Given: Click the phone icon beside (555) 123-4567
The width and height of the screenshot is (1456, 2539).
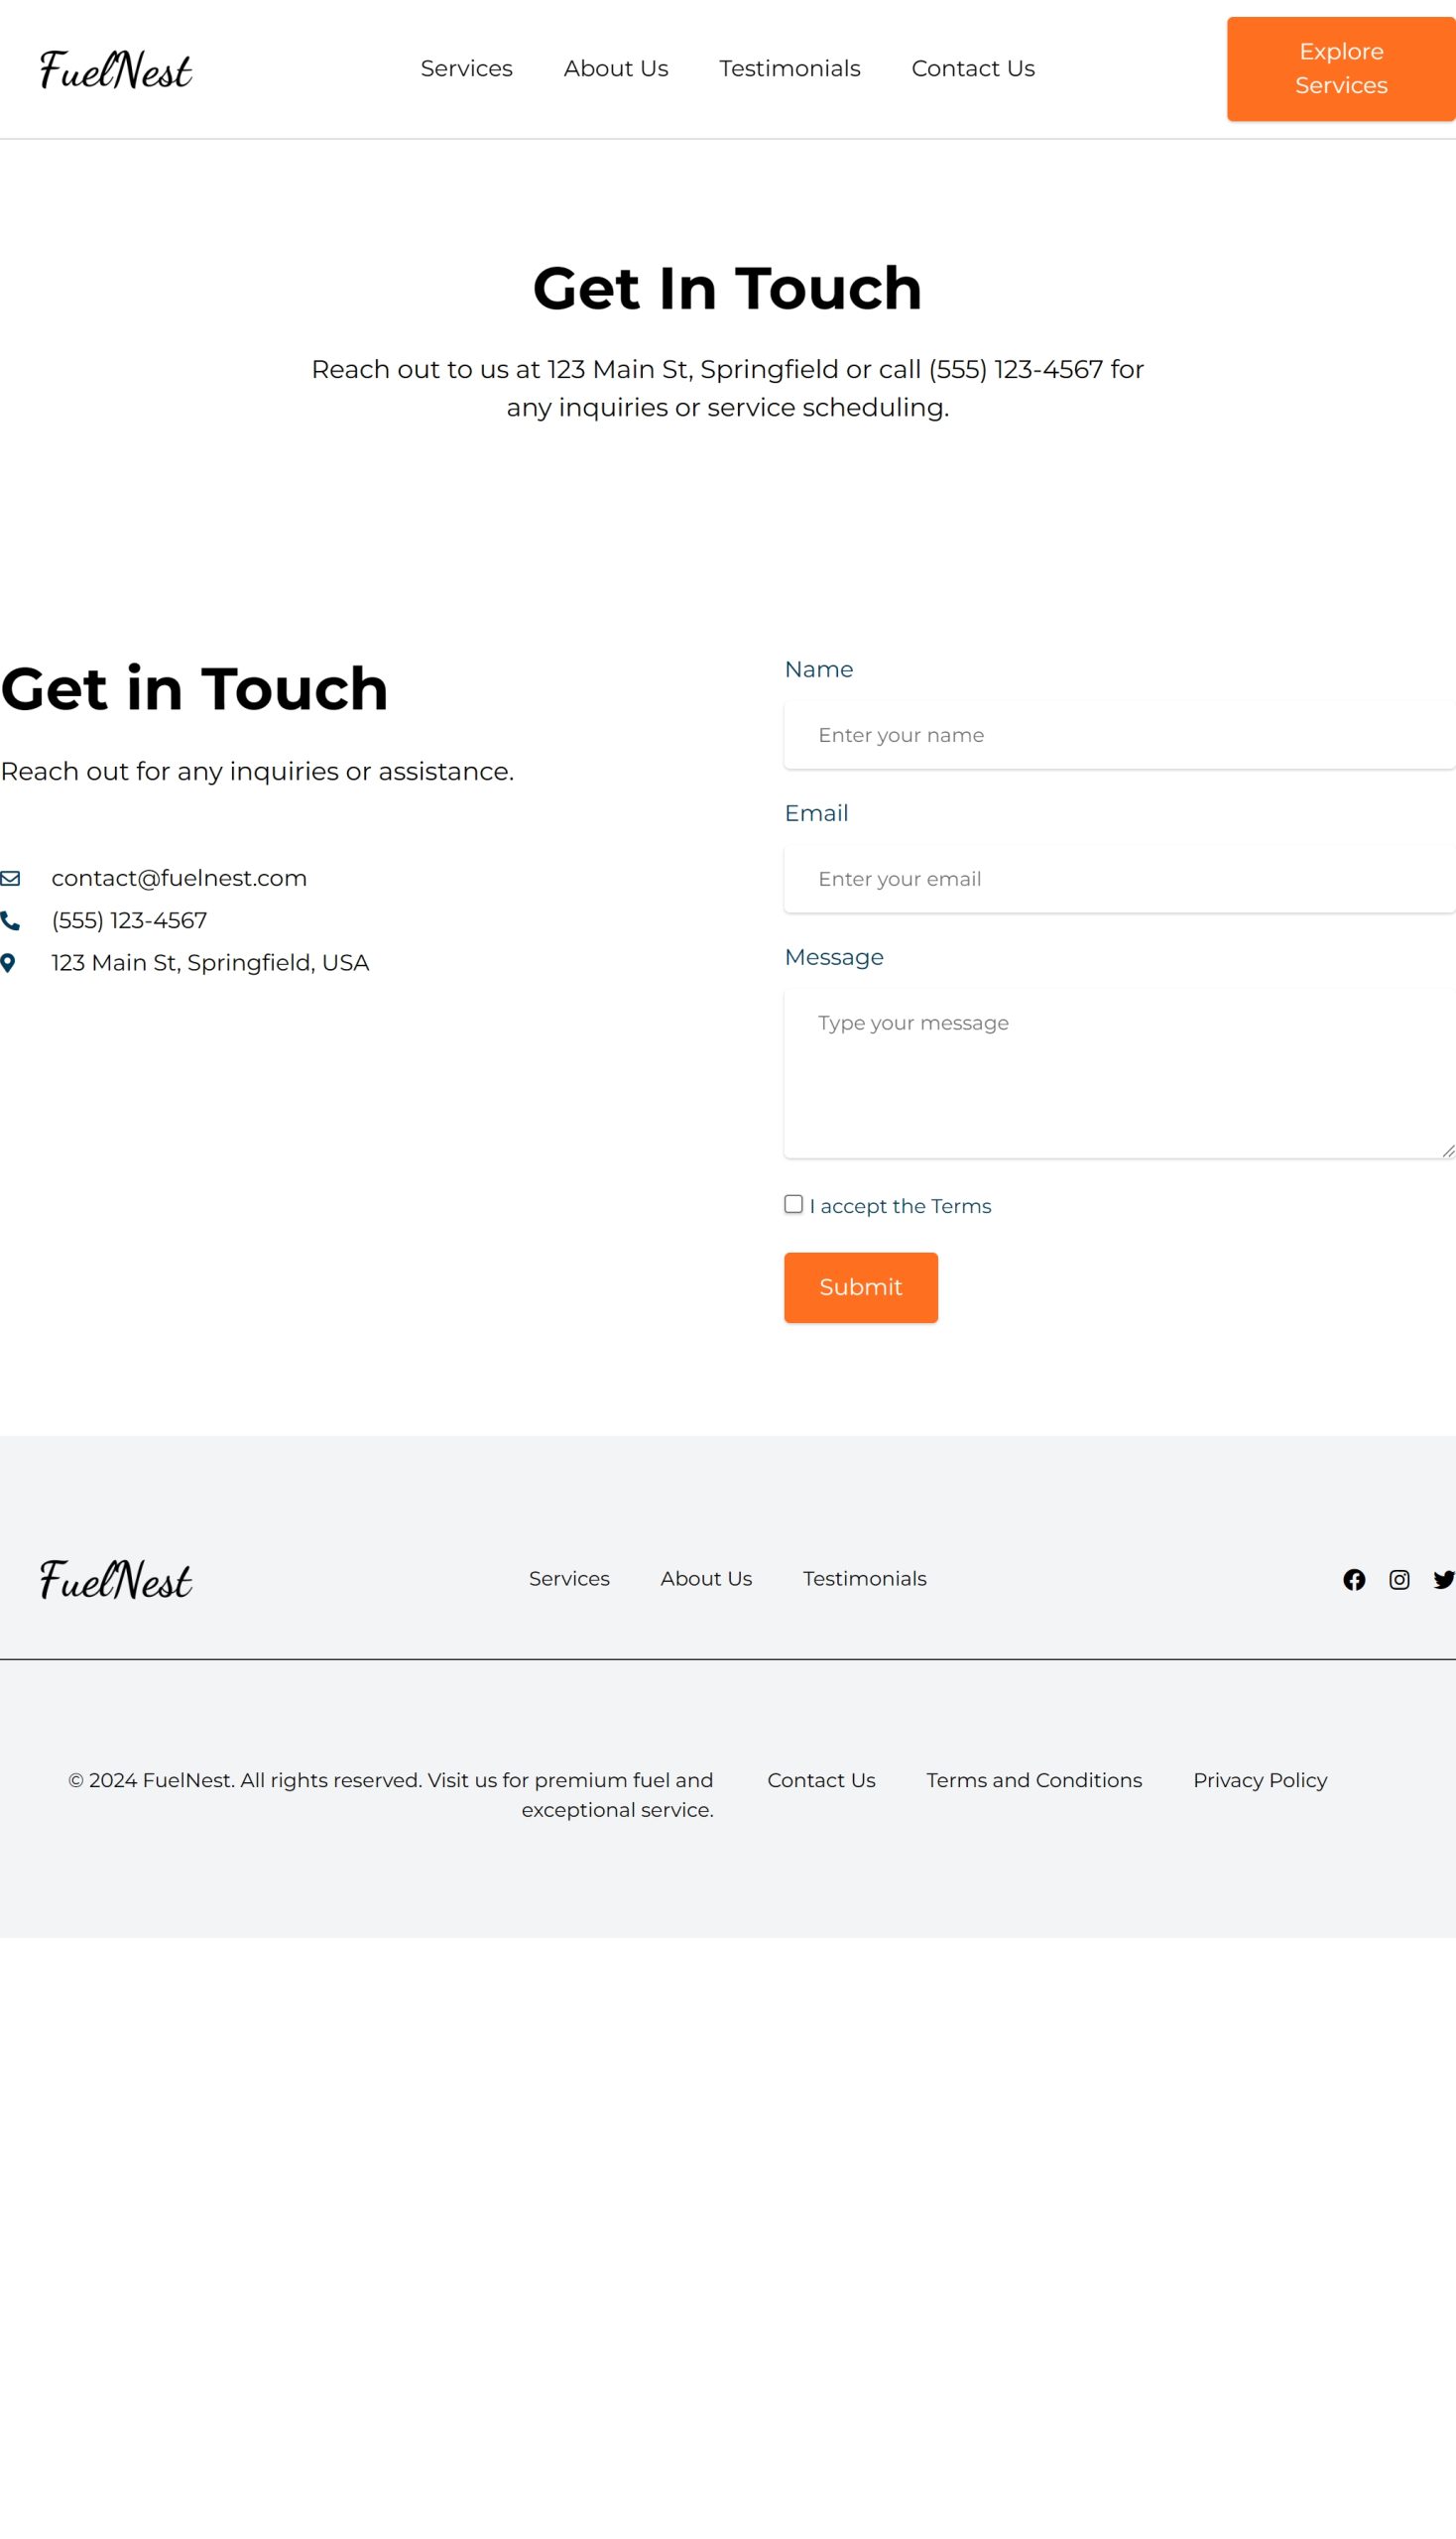Looking at the screenshot, I should [10, 920].
